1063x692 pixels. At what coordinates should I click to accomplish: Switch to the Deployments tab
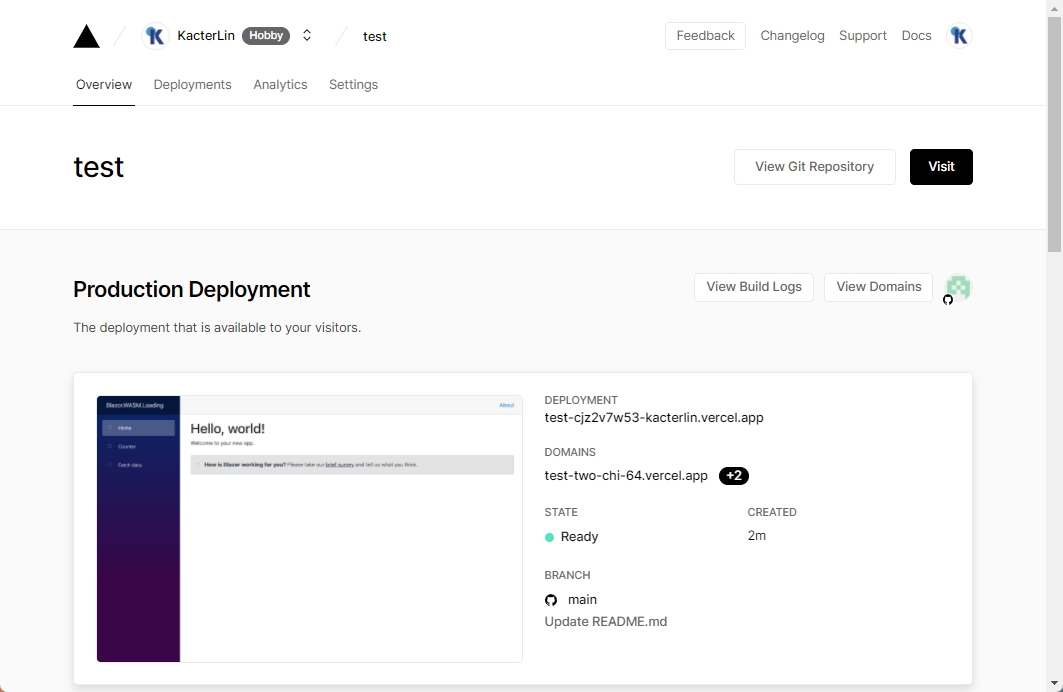(x=192, y=85)
